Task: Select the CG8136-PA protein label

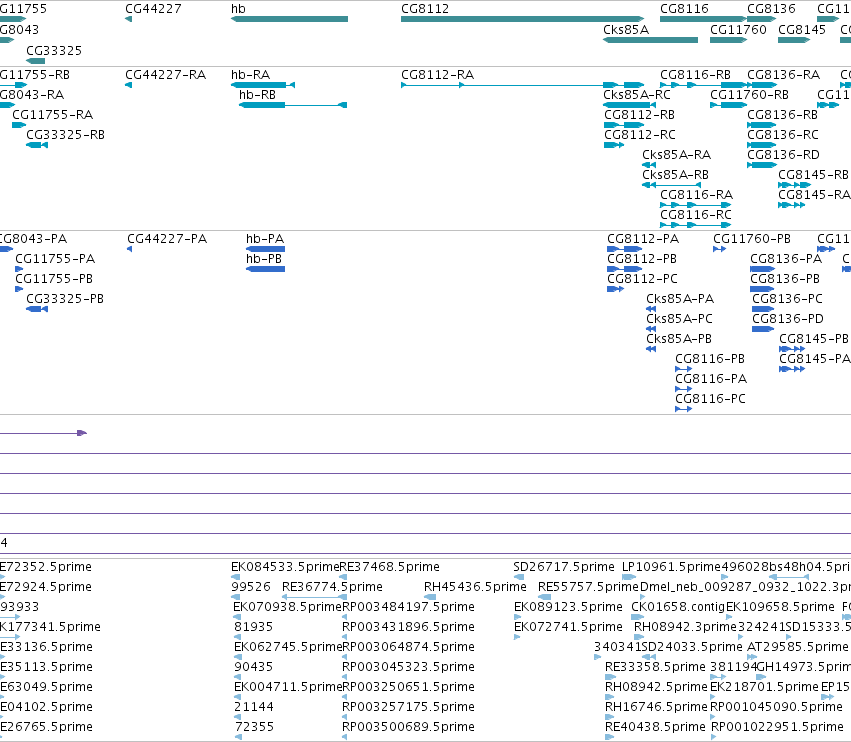Action: 786,259
